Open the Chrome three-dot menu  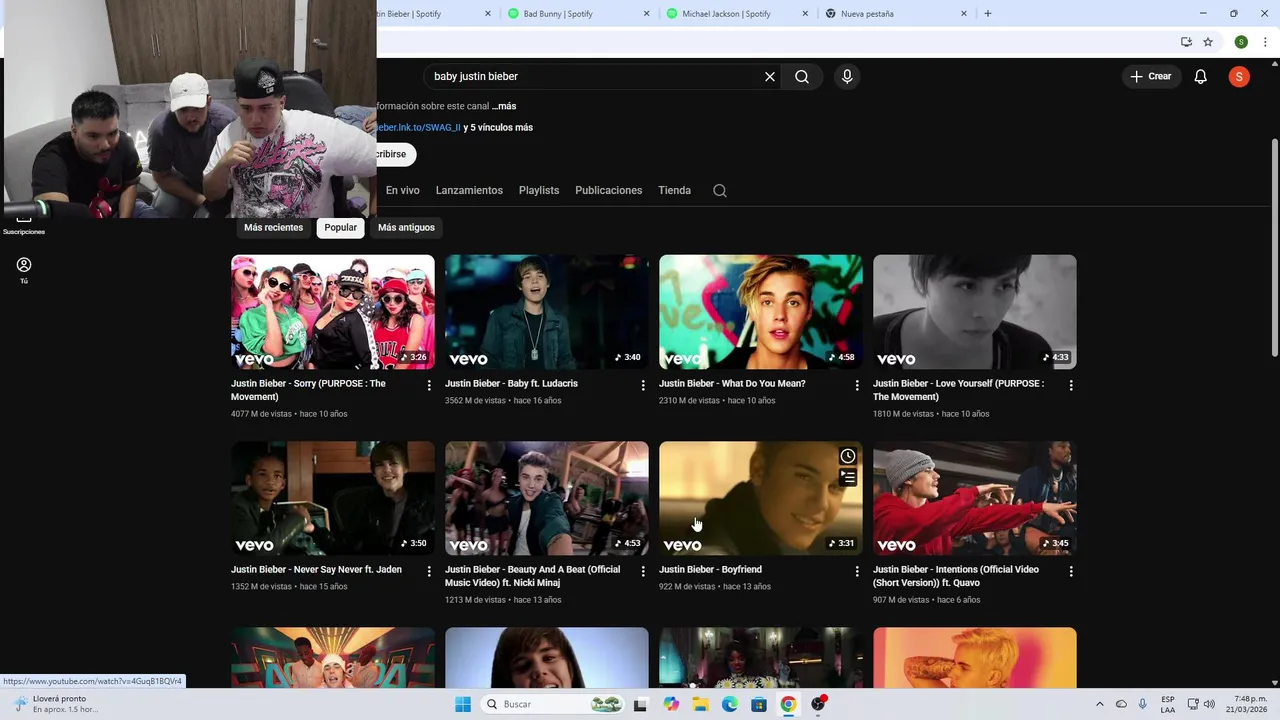tap(1265, 42)
